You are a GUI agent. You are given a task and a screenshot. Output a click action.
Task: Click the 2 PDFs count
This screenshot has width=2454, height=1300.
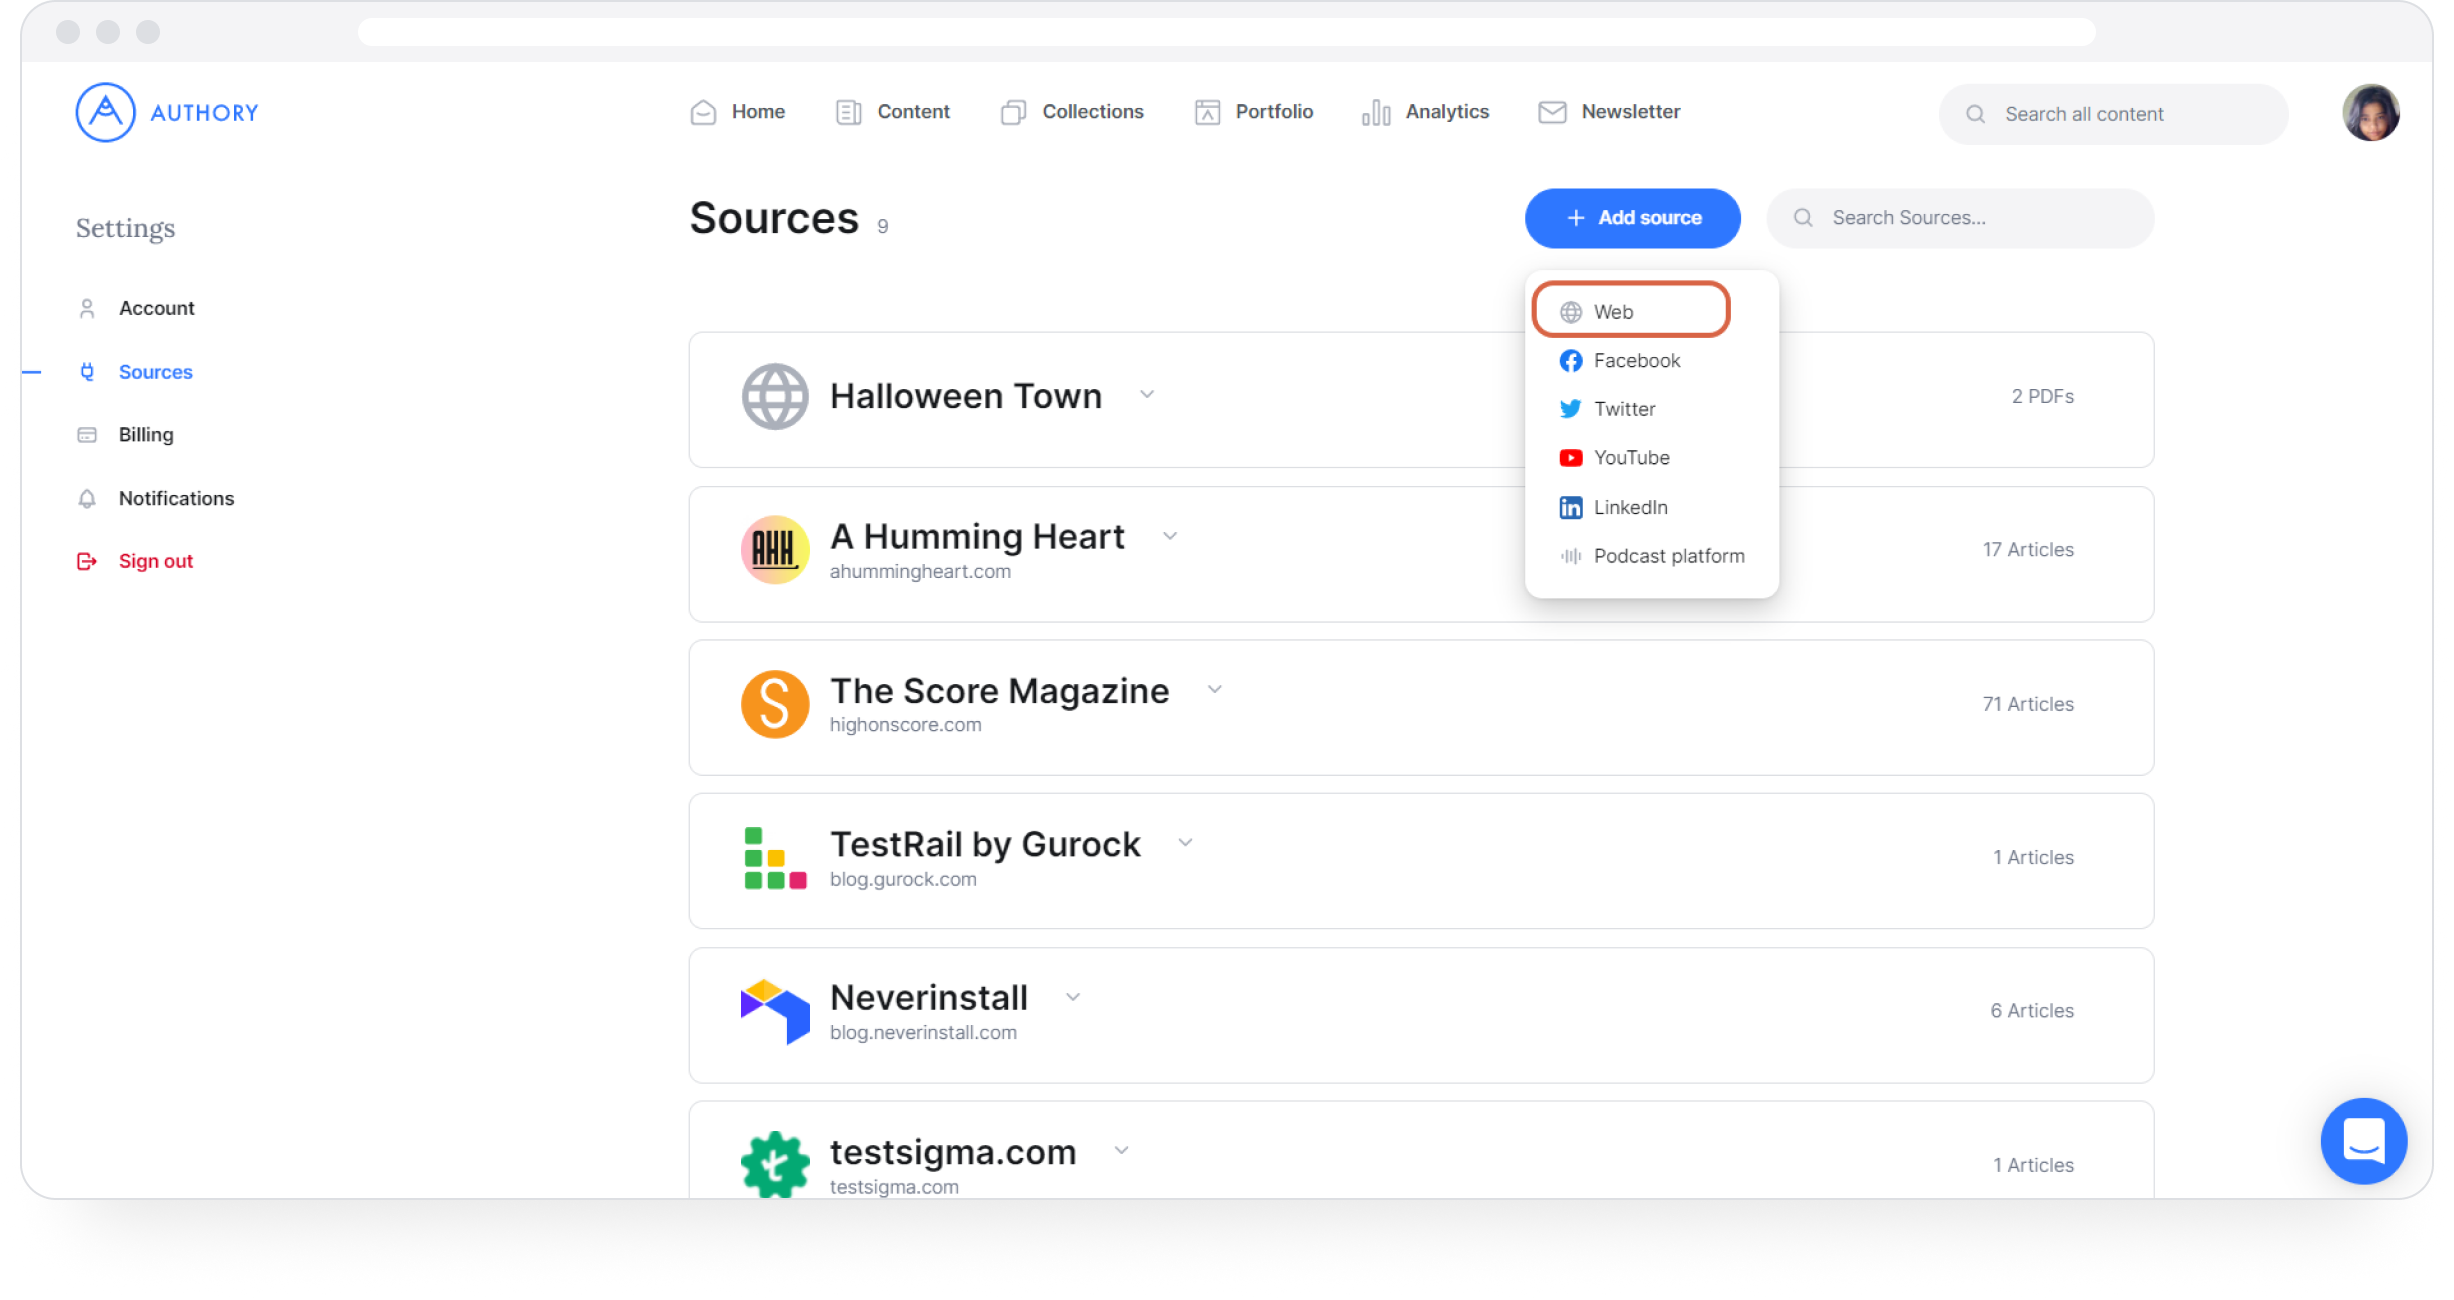pos(2042,396)
